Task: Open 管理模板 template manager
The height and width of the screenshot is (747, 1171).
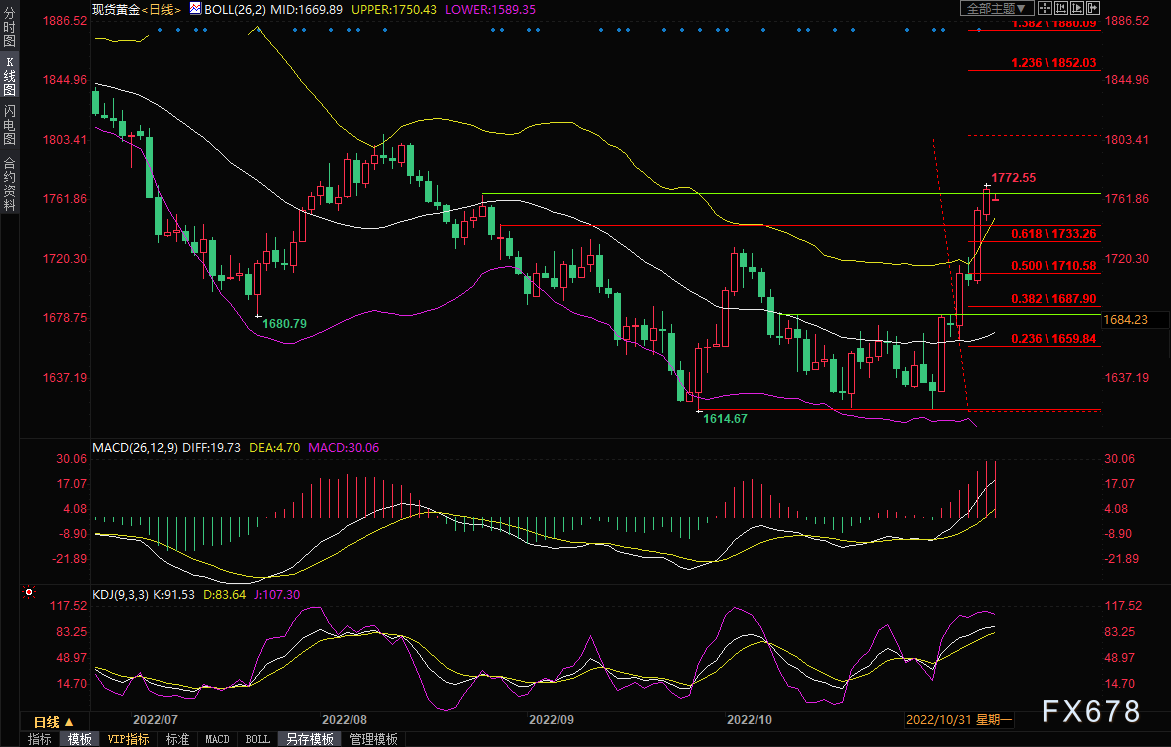Action: (372, 739)
